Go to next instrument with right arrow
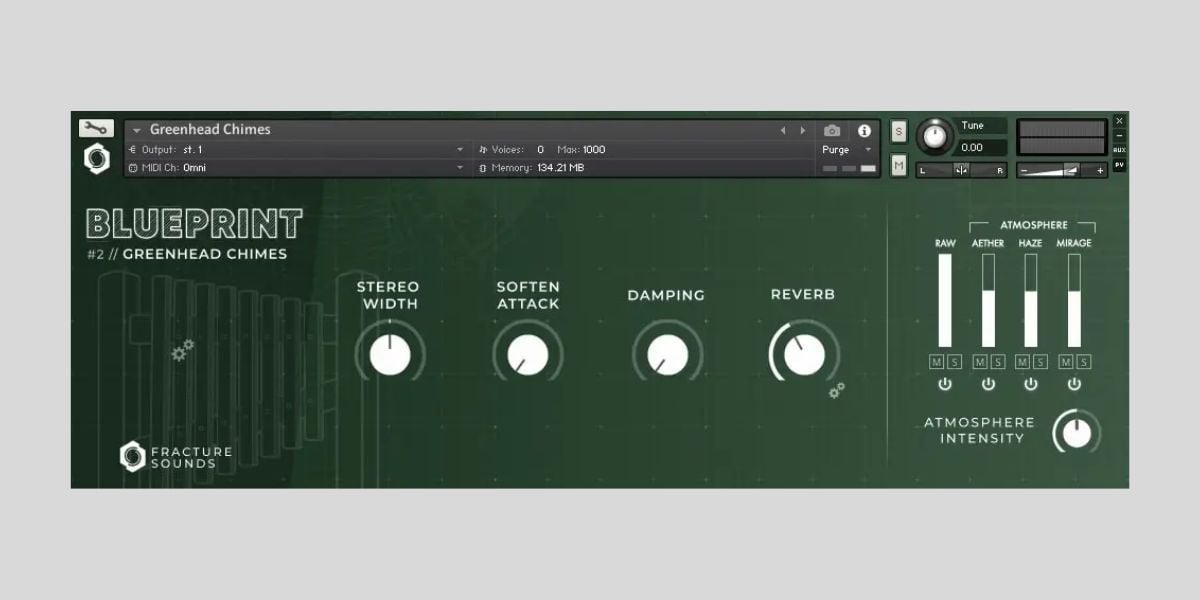 click(802, 130)
